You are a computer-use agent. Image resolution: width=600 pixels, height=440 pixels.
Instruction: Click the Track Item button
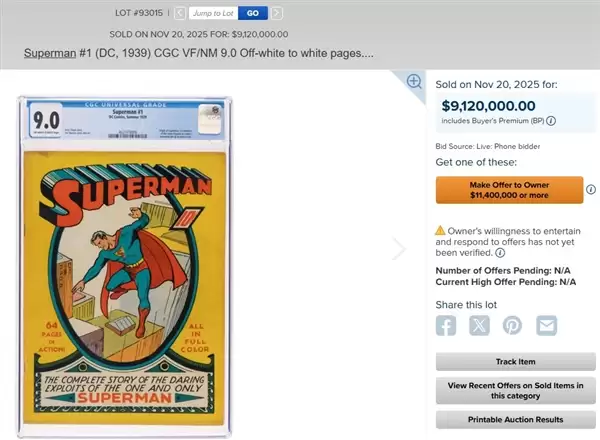515,362
